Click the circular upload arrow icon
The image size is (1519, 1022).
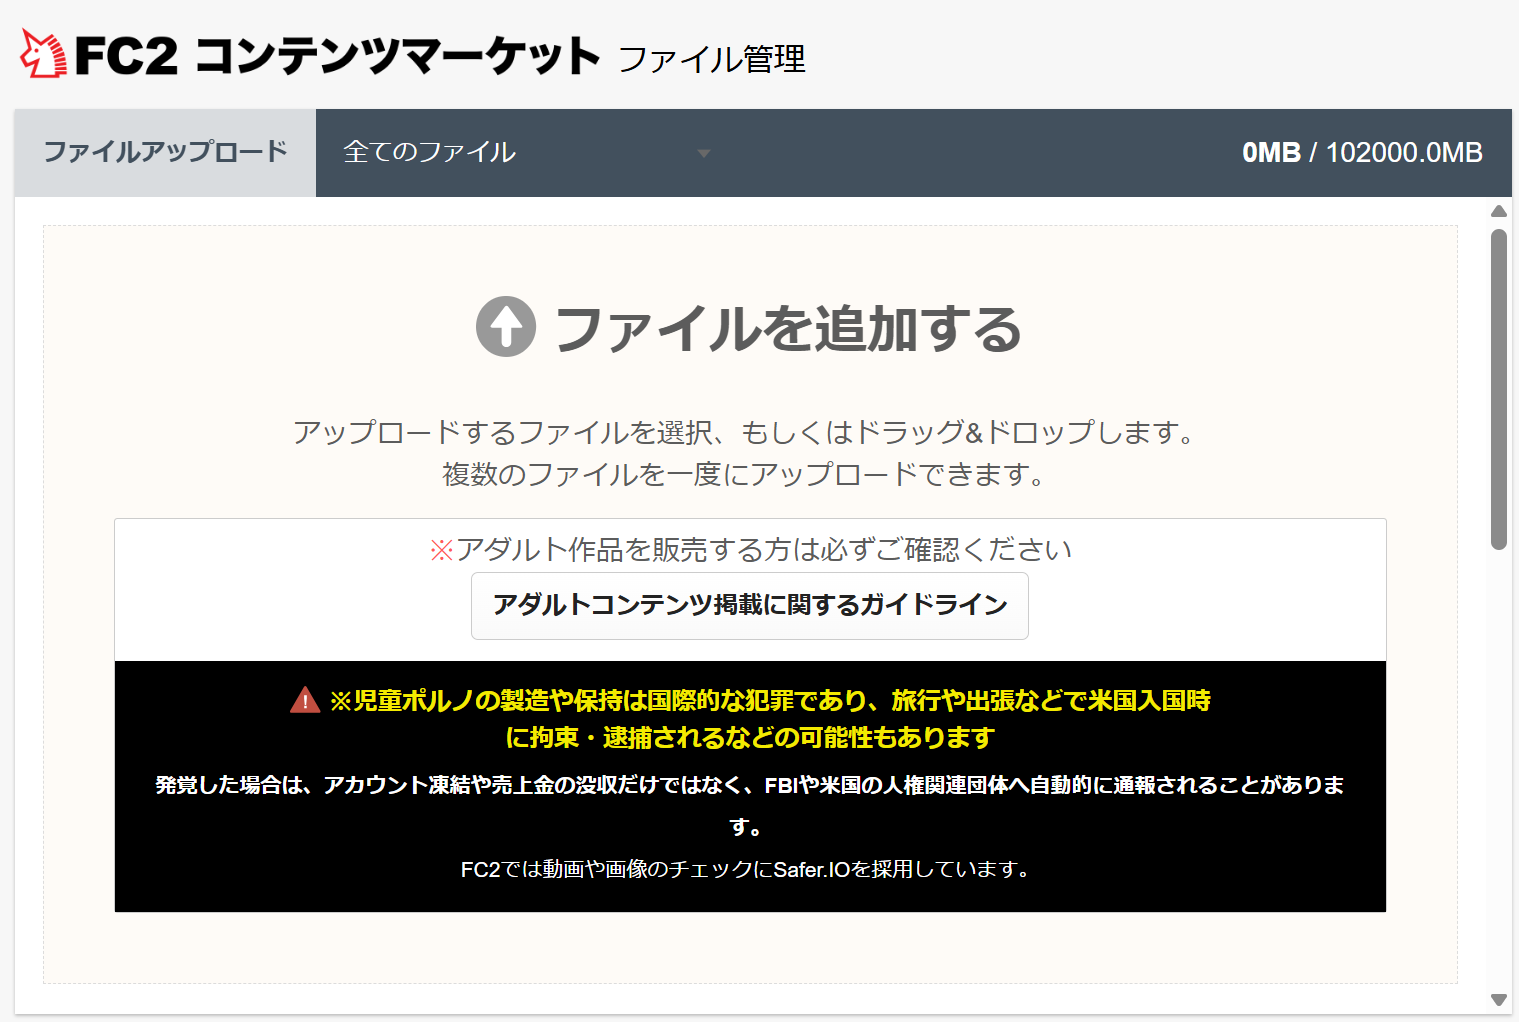(505, 327)
